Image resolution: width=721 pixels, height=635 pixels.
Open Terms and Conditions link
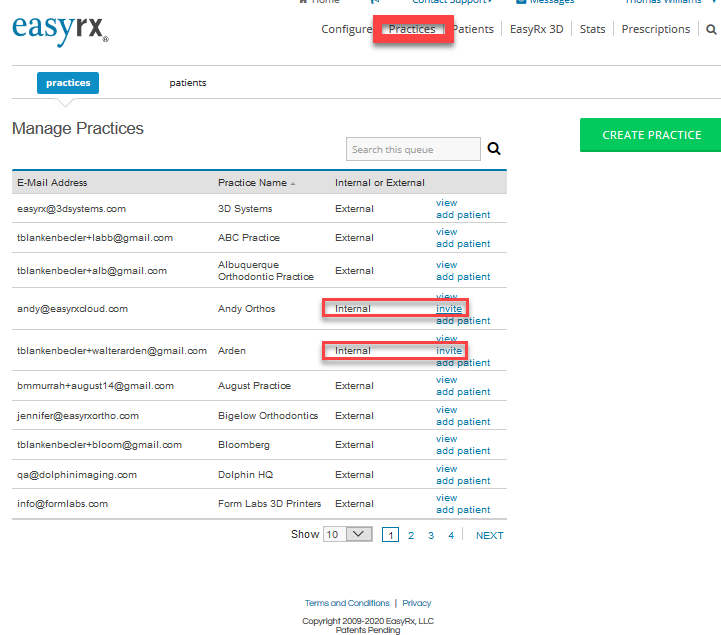point(347,603)
